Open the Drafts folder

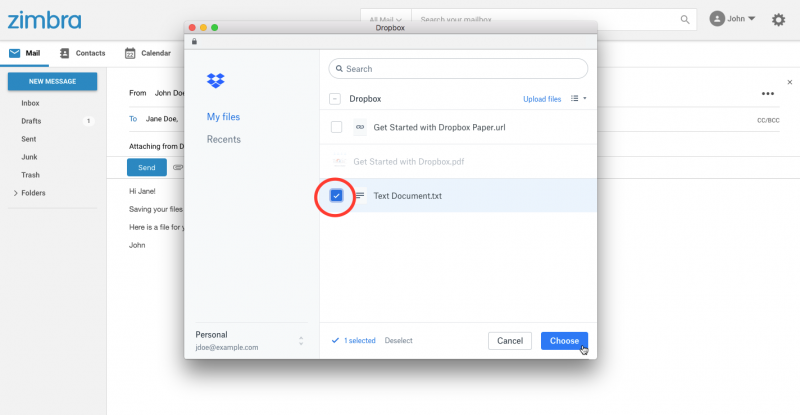[31, 121]
